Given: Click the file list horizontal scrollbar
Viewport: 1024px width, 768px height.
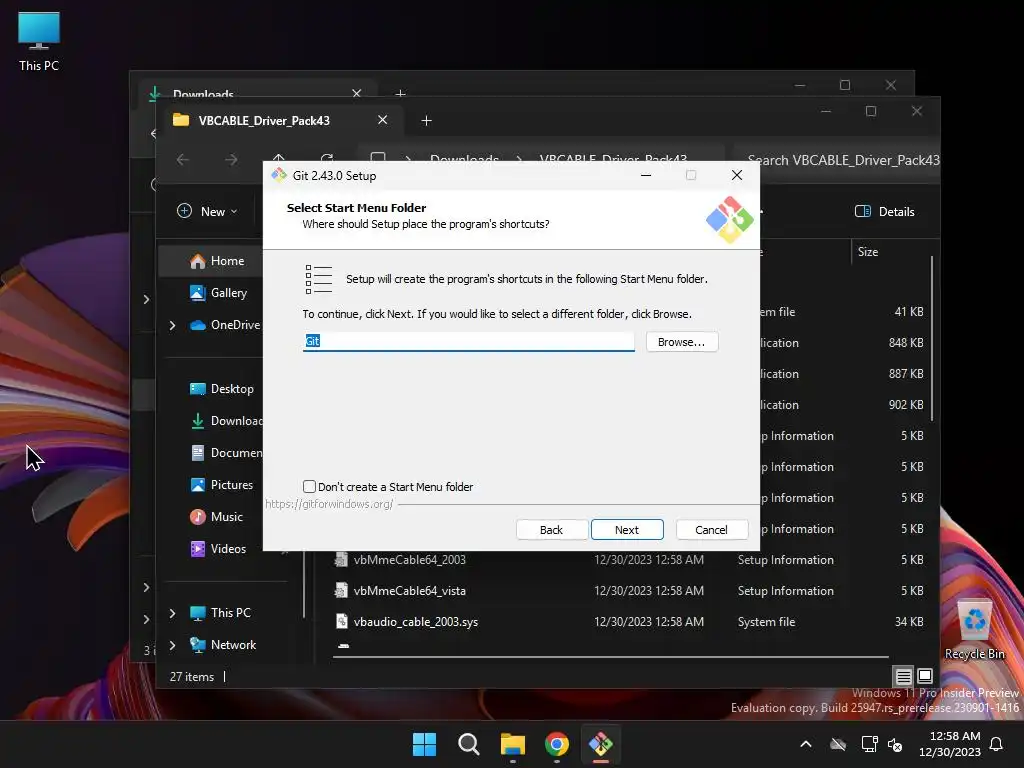Looking at the screenshot, I should click(x=611, y=656).
